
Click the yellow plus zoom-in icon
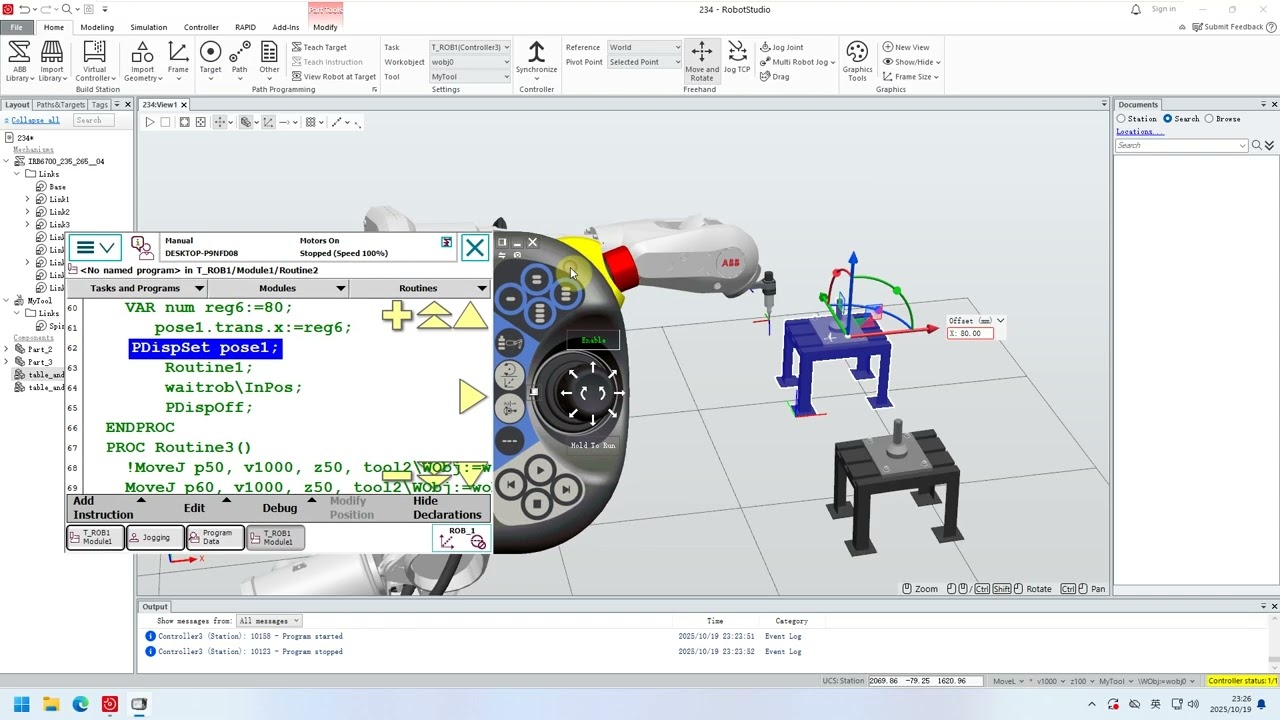(x=396, y=316)
